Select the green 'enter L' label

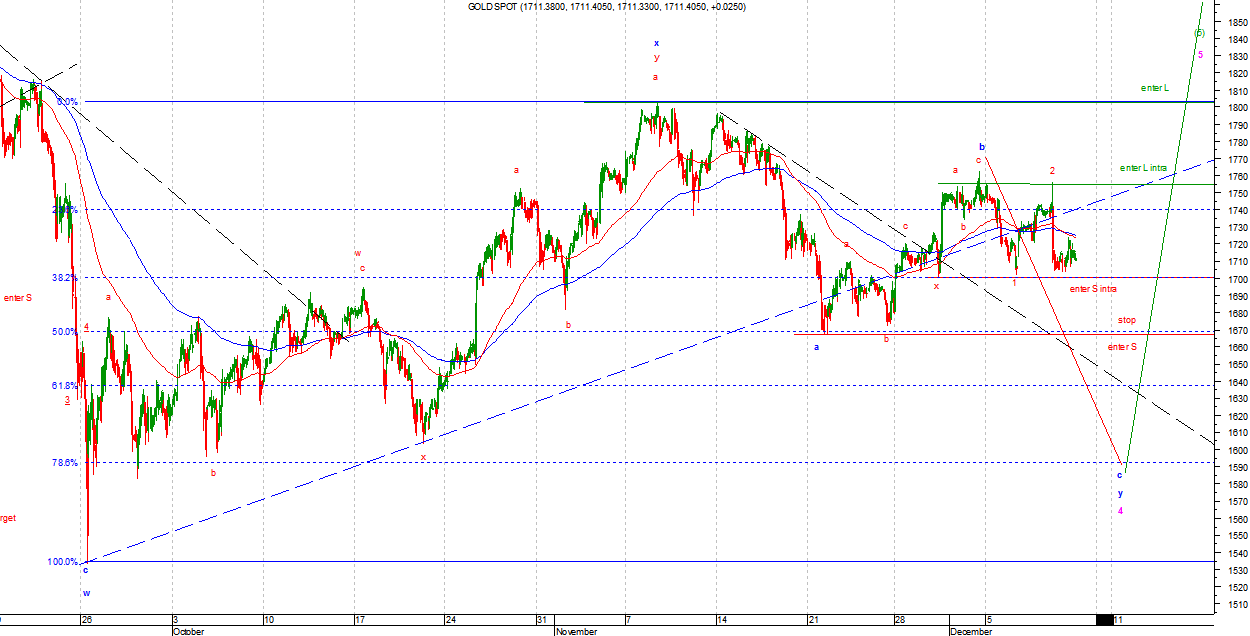[x=1154, y=88]
